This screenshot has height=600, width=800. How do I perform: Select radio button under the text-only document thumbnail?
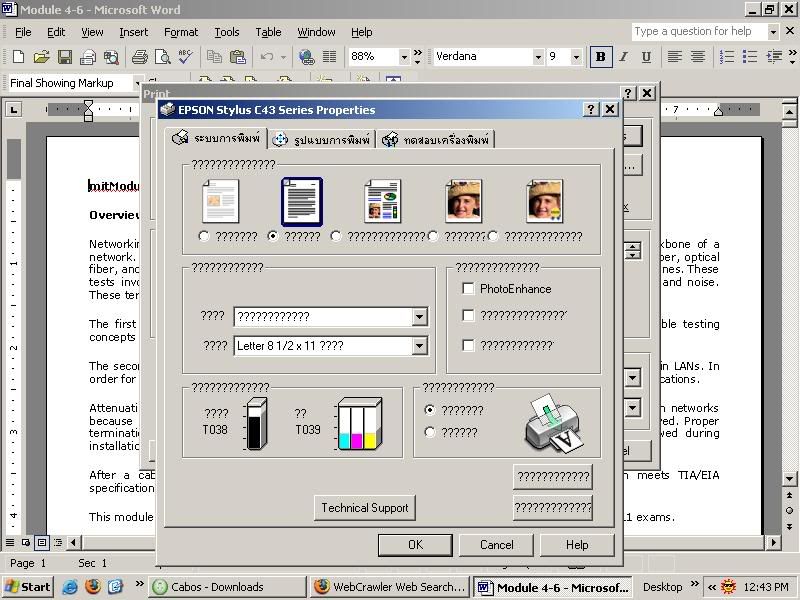(273, 236)
